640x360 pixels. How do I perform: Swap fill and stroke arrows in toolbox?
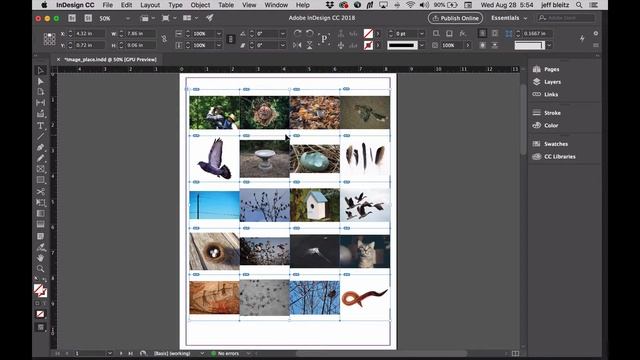44,280
